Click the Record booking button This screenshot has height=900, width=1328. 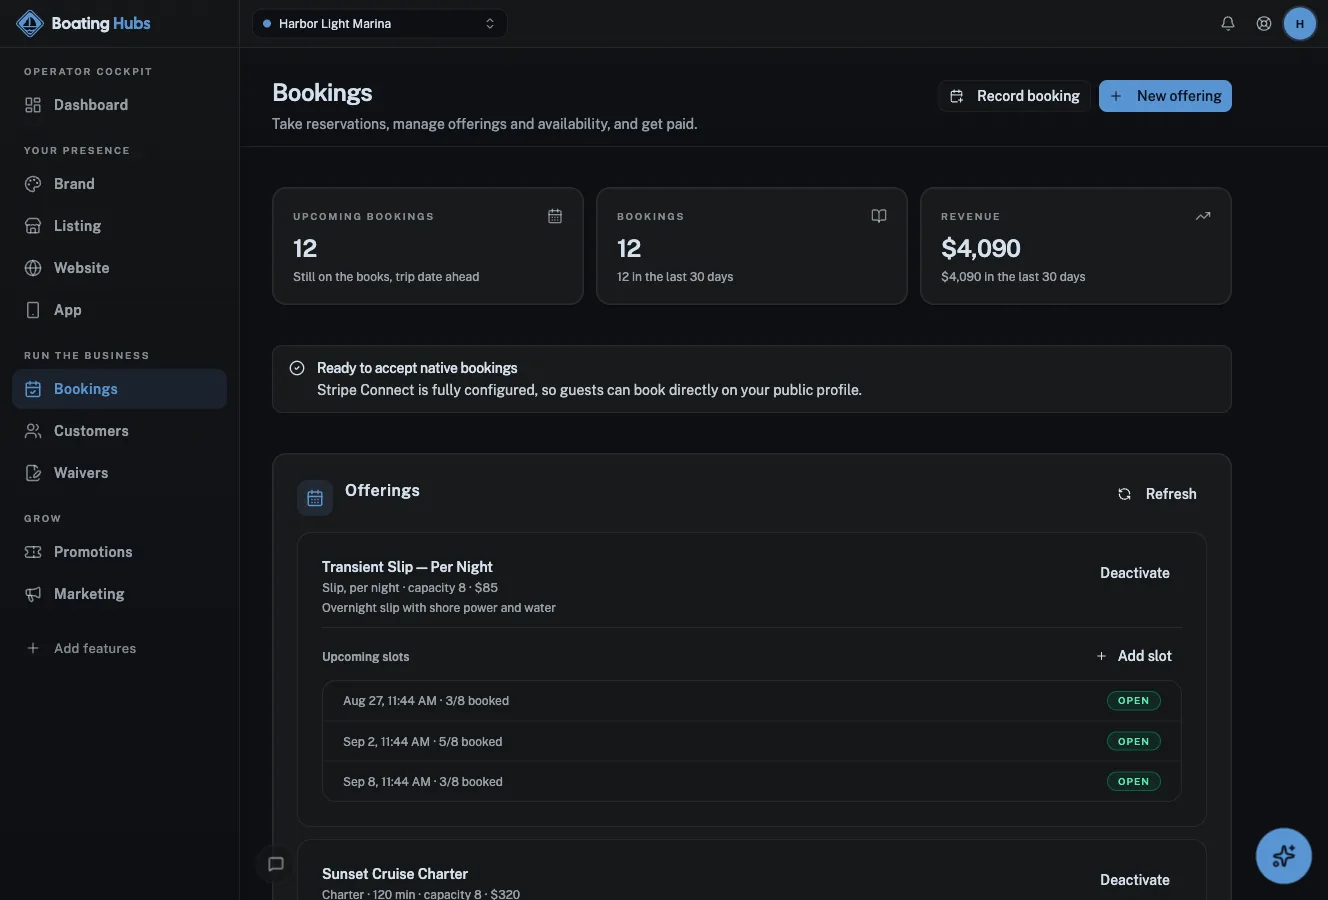1014,96
